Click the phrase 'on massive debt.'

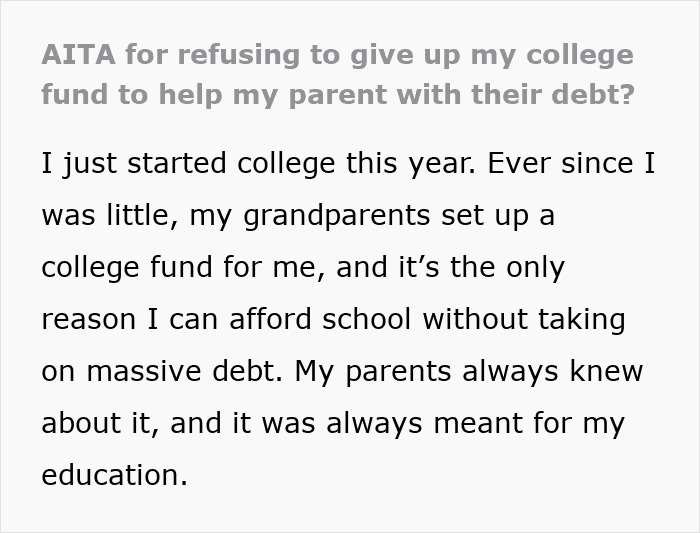coord(162,371)
